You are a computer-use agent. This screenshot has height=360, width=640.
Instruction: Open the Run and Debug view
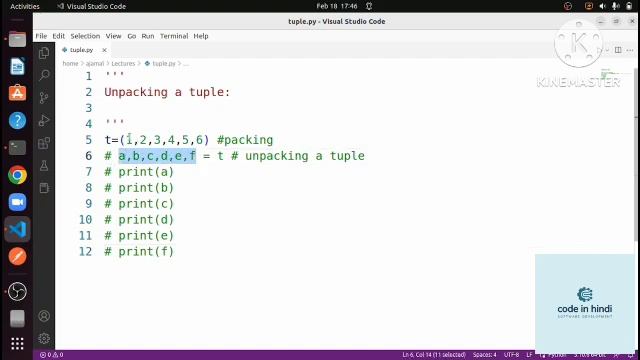(x=44, y=120)
